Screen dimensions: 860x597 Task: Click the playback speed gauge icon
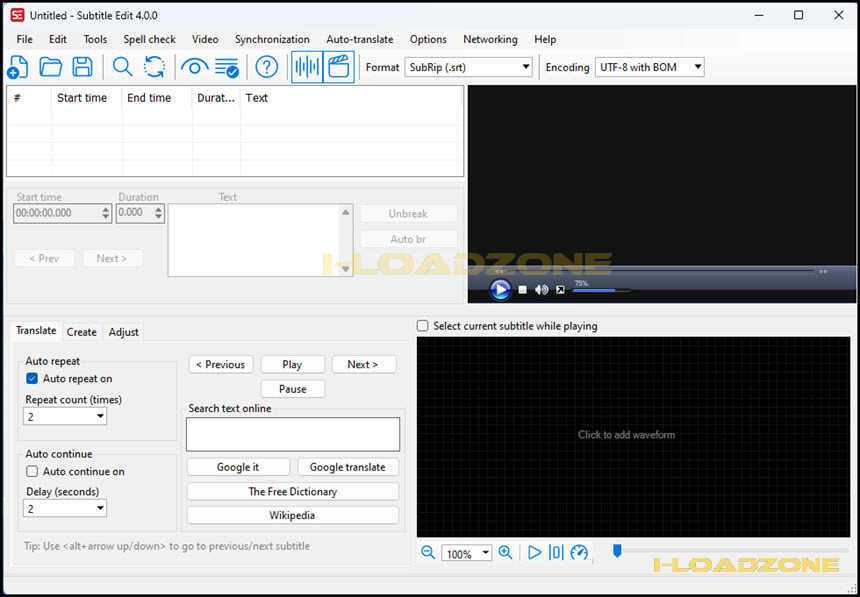579,552
